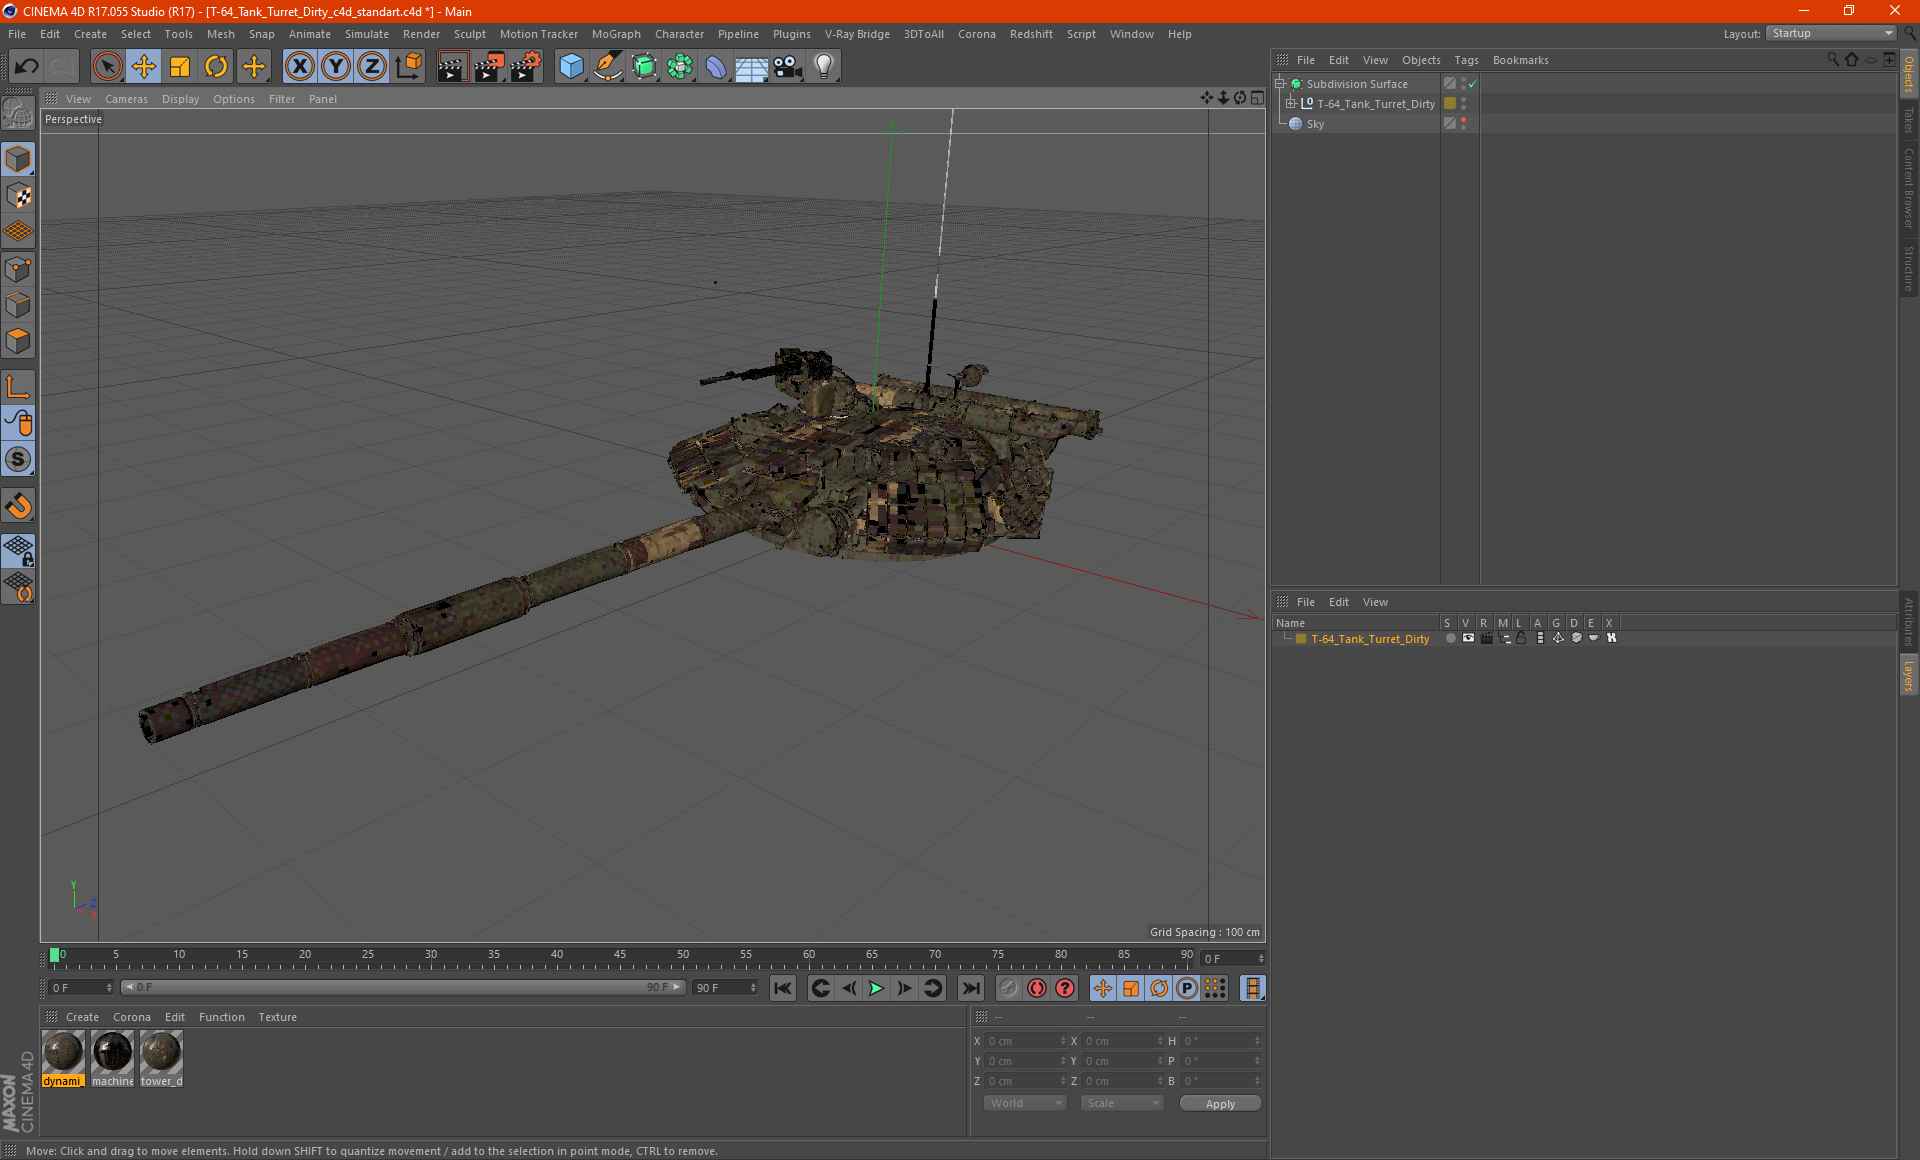Add Subdivision Surface generator icon
Image resolution: width=1920 pixels, height=1160 pixels.
[x=644, y=67]
